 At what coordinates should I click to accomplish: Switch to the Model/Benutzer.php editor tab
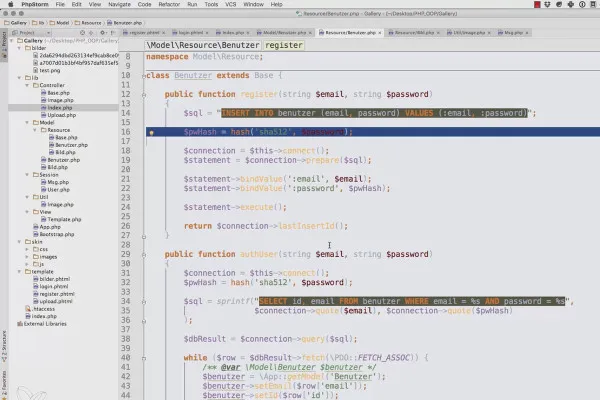pos(284,33)
